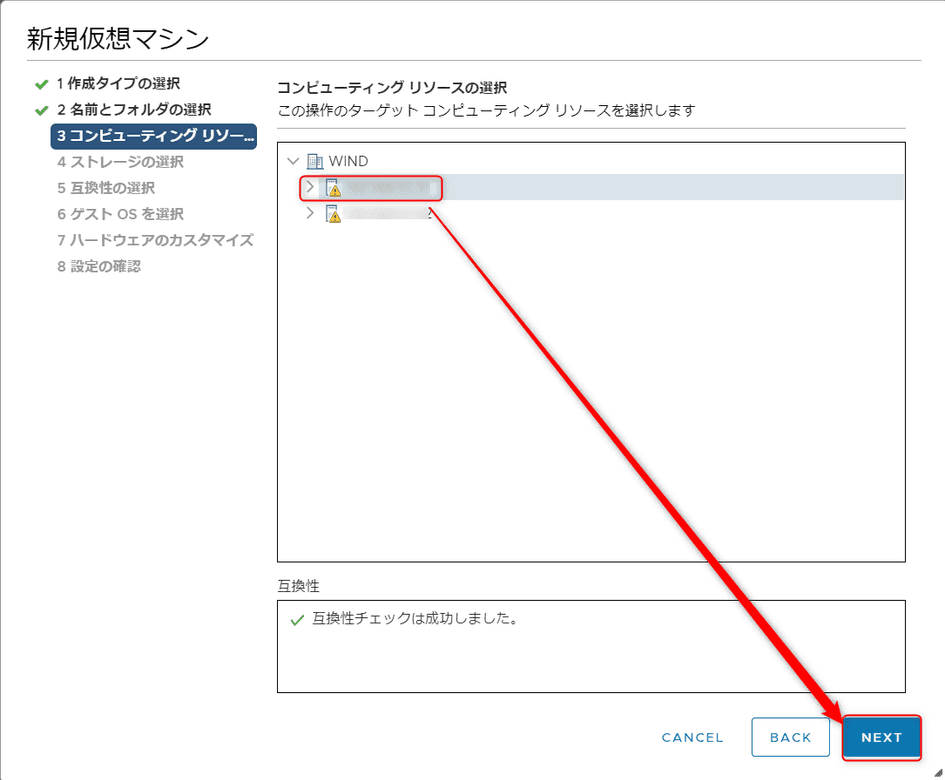Screen dimensions: 945x780
Task: Click the second host's warning triangle icon
Action: coord(334,215)
